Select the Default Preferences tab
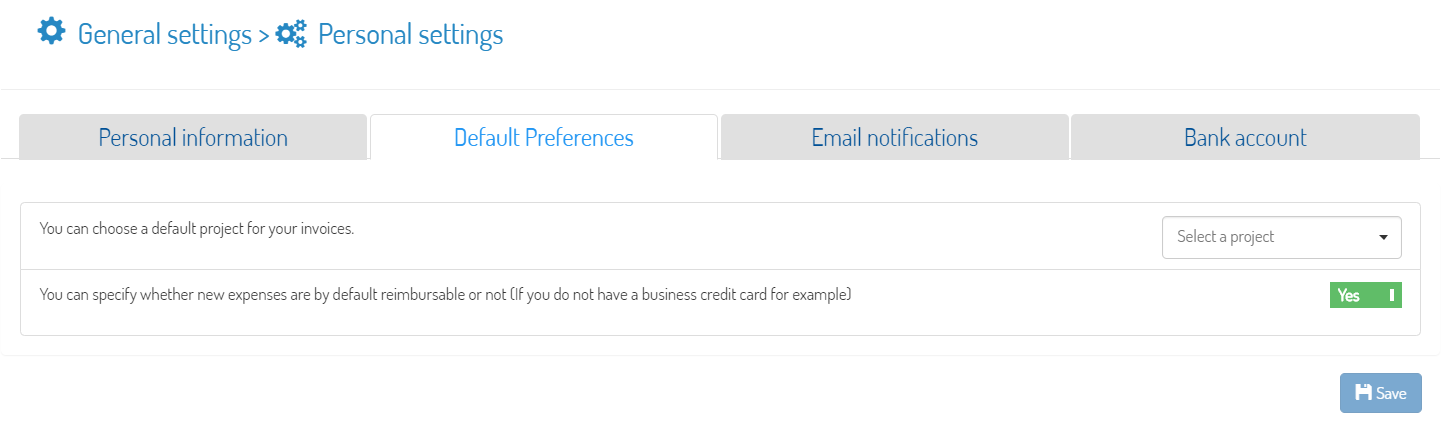Screen dimensions: 1445x426 [544, 137]
